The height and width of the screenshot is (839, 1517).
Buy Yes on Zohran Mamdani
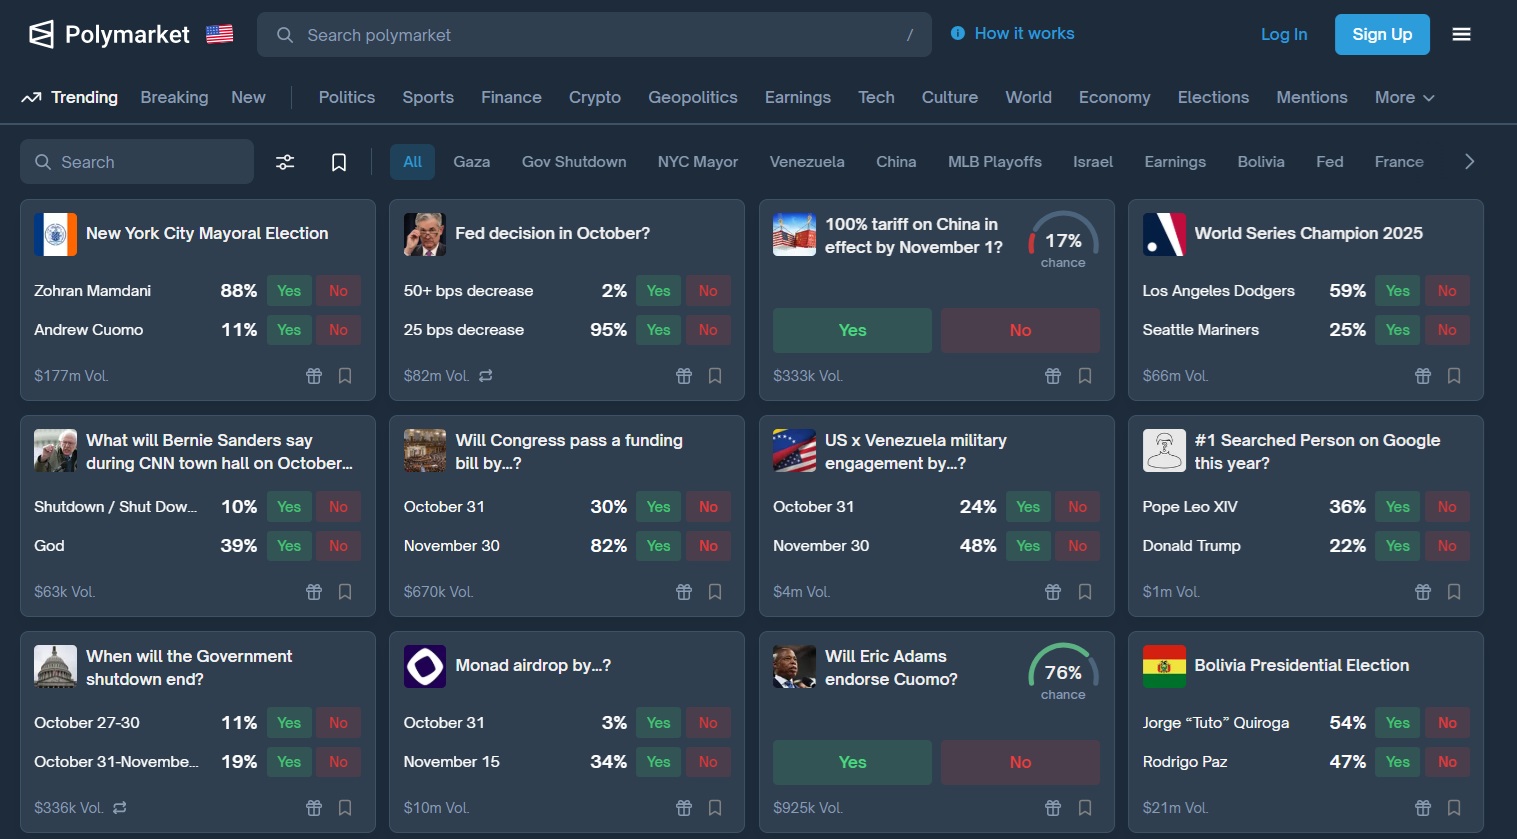point(289,291)
